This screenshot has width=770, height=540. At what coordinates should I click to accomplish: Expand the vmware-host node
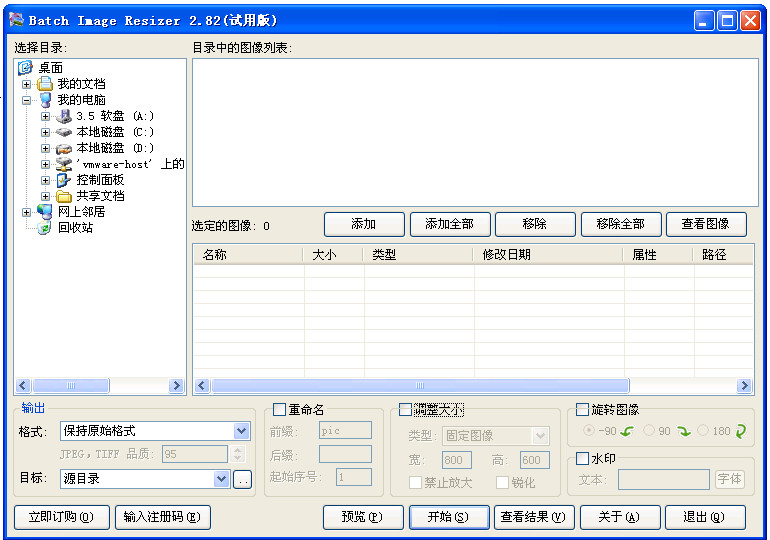pyautogui.click(x=45, y=164)
